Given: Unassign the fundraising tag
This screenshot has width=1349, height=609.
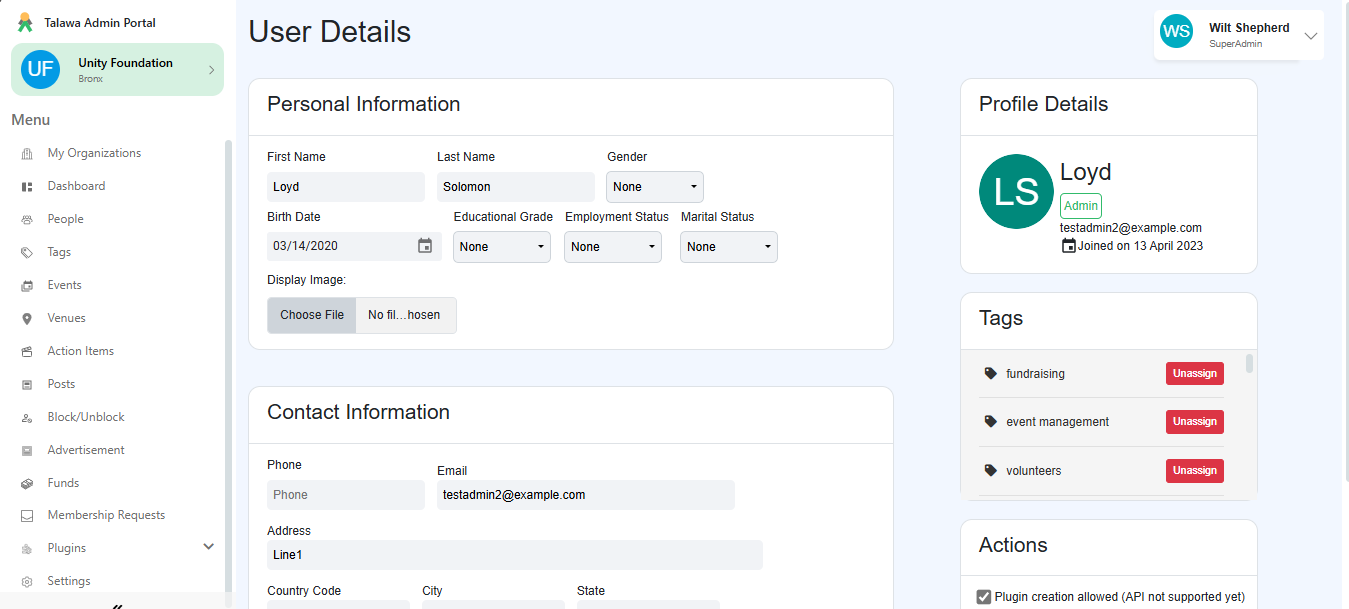Looking at the screenshot, I should tap(1194, 374).
